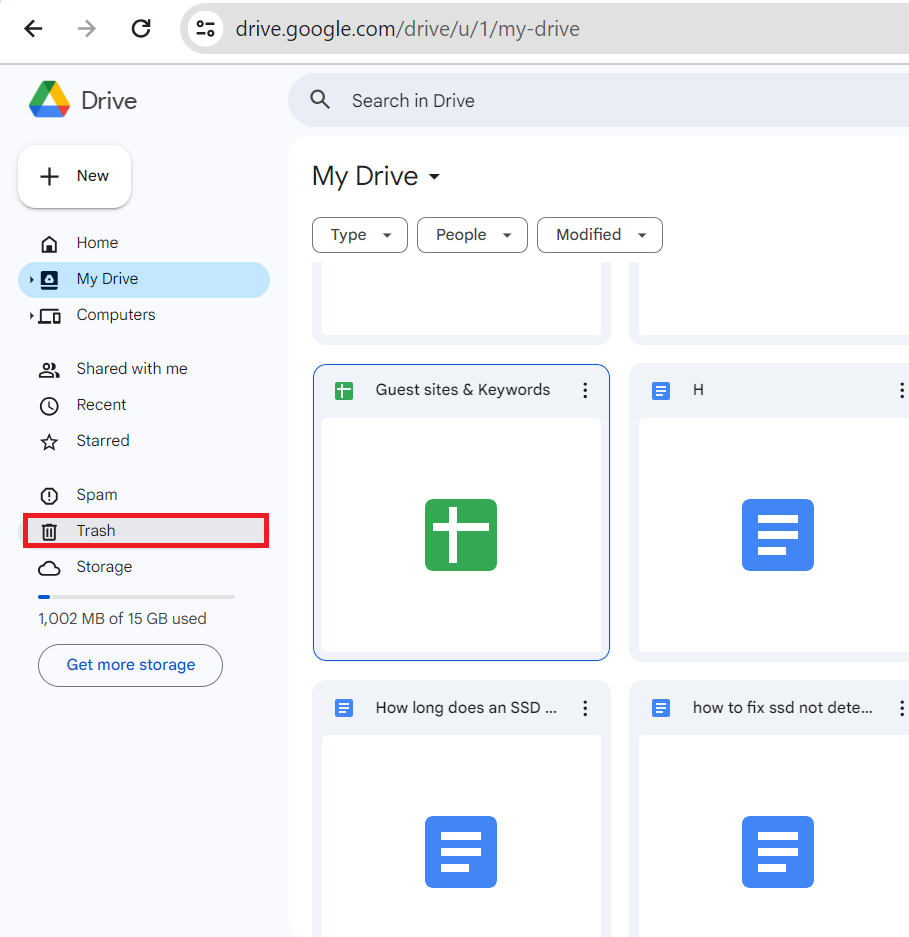
Task: Click Docs icon beside How long does an SSD
Action: pos(344,708)
